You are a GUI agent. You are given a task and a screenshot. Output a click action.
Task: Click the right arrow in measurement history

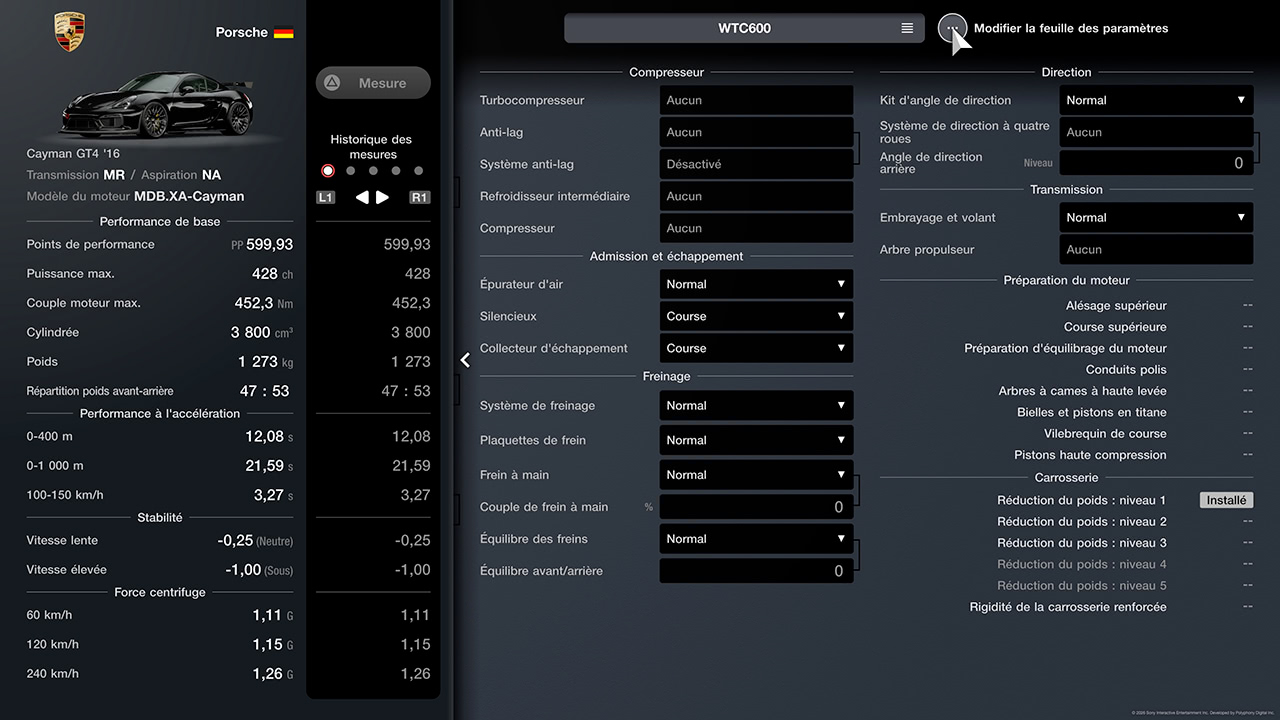click(x=383, y=197)
